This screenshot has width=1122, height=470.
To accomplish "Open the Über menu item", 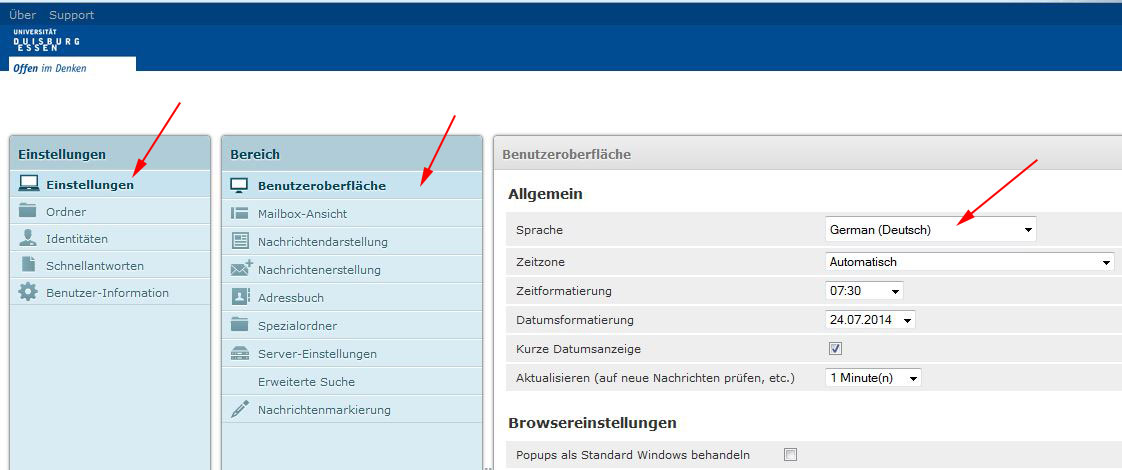I will click(x=22, y=15).
